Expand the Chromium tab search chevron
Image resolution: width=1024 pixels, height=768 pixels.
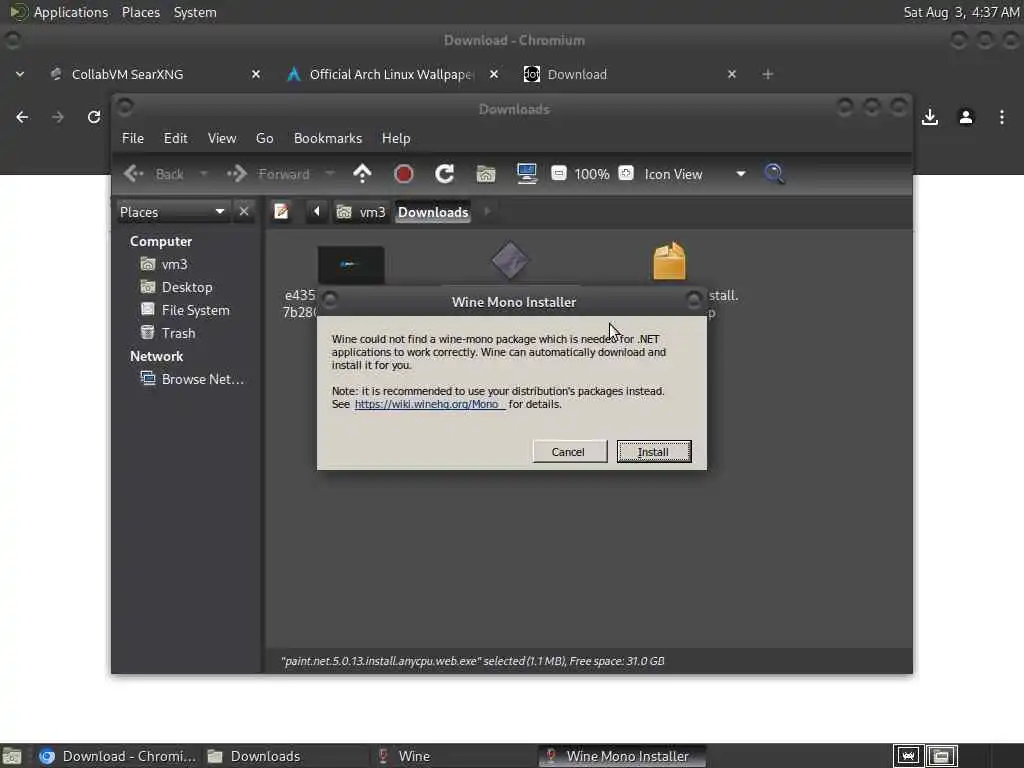[x=20, y=74]
